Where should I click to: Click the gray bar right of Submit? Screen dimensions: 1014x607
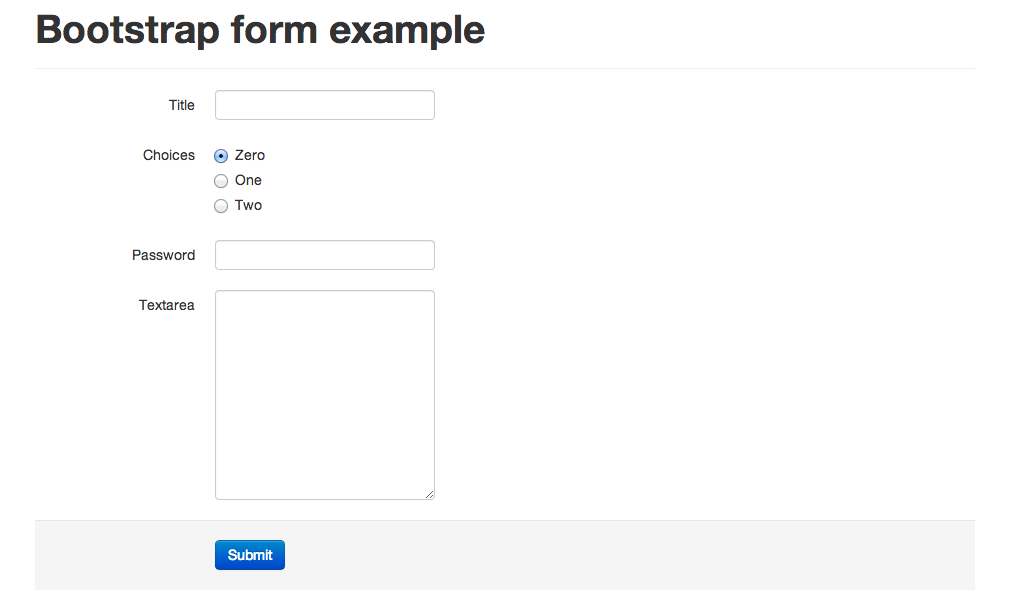(x=630, y=555)
